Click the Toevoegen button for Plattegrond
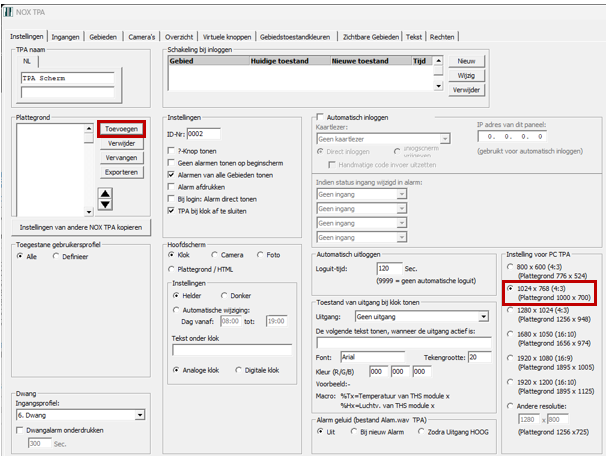 point(120,129)
